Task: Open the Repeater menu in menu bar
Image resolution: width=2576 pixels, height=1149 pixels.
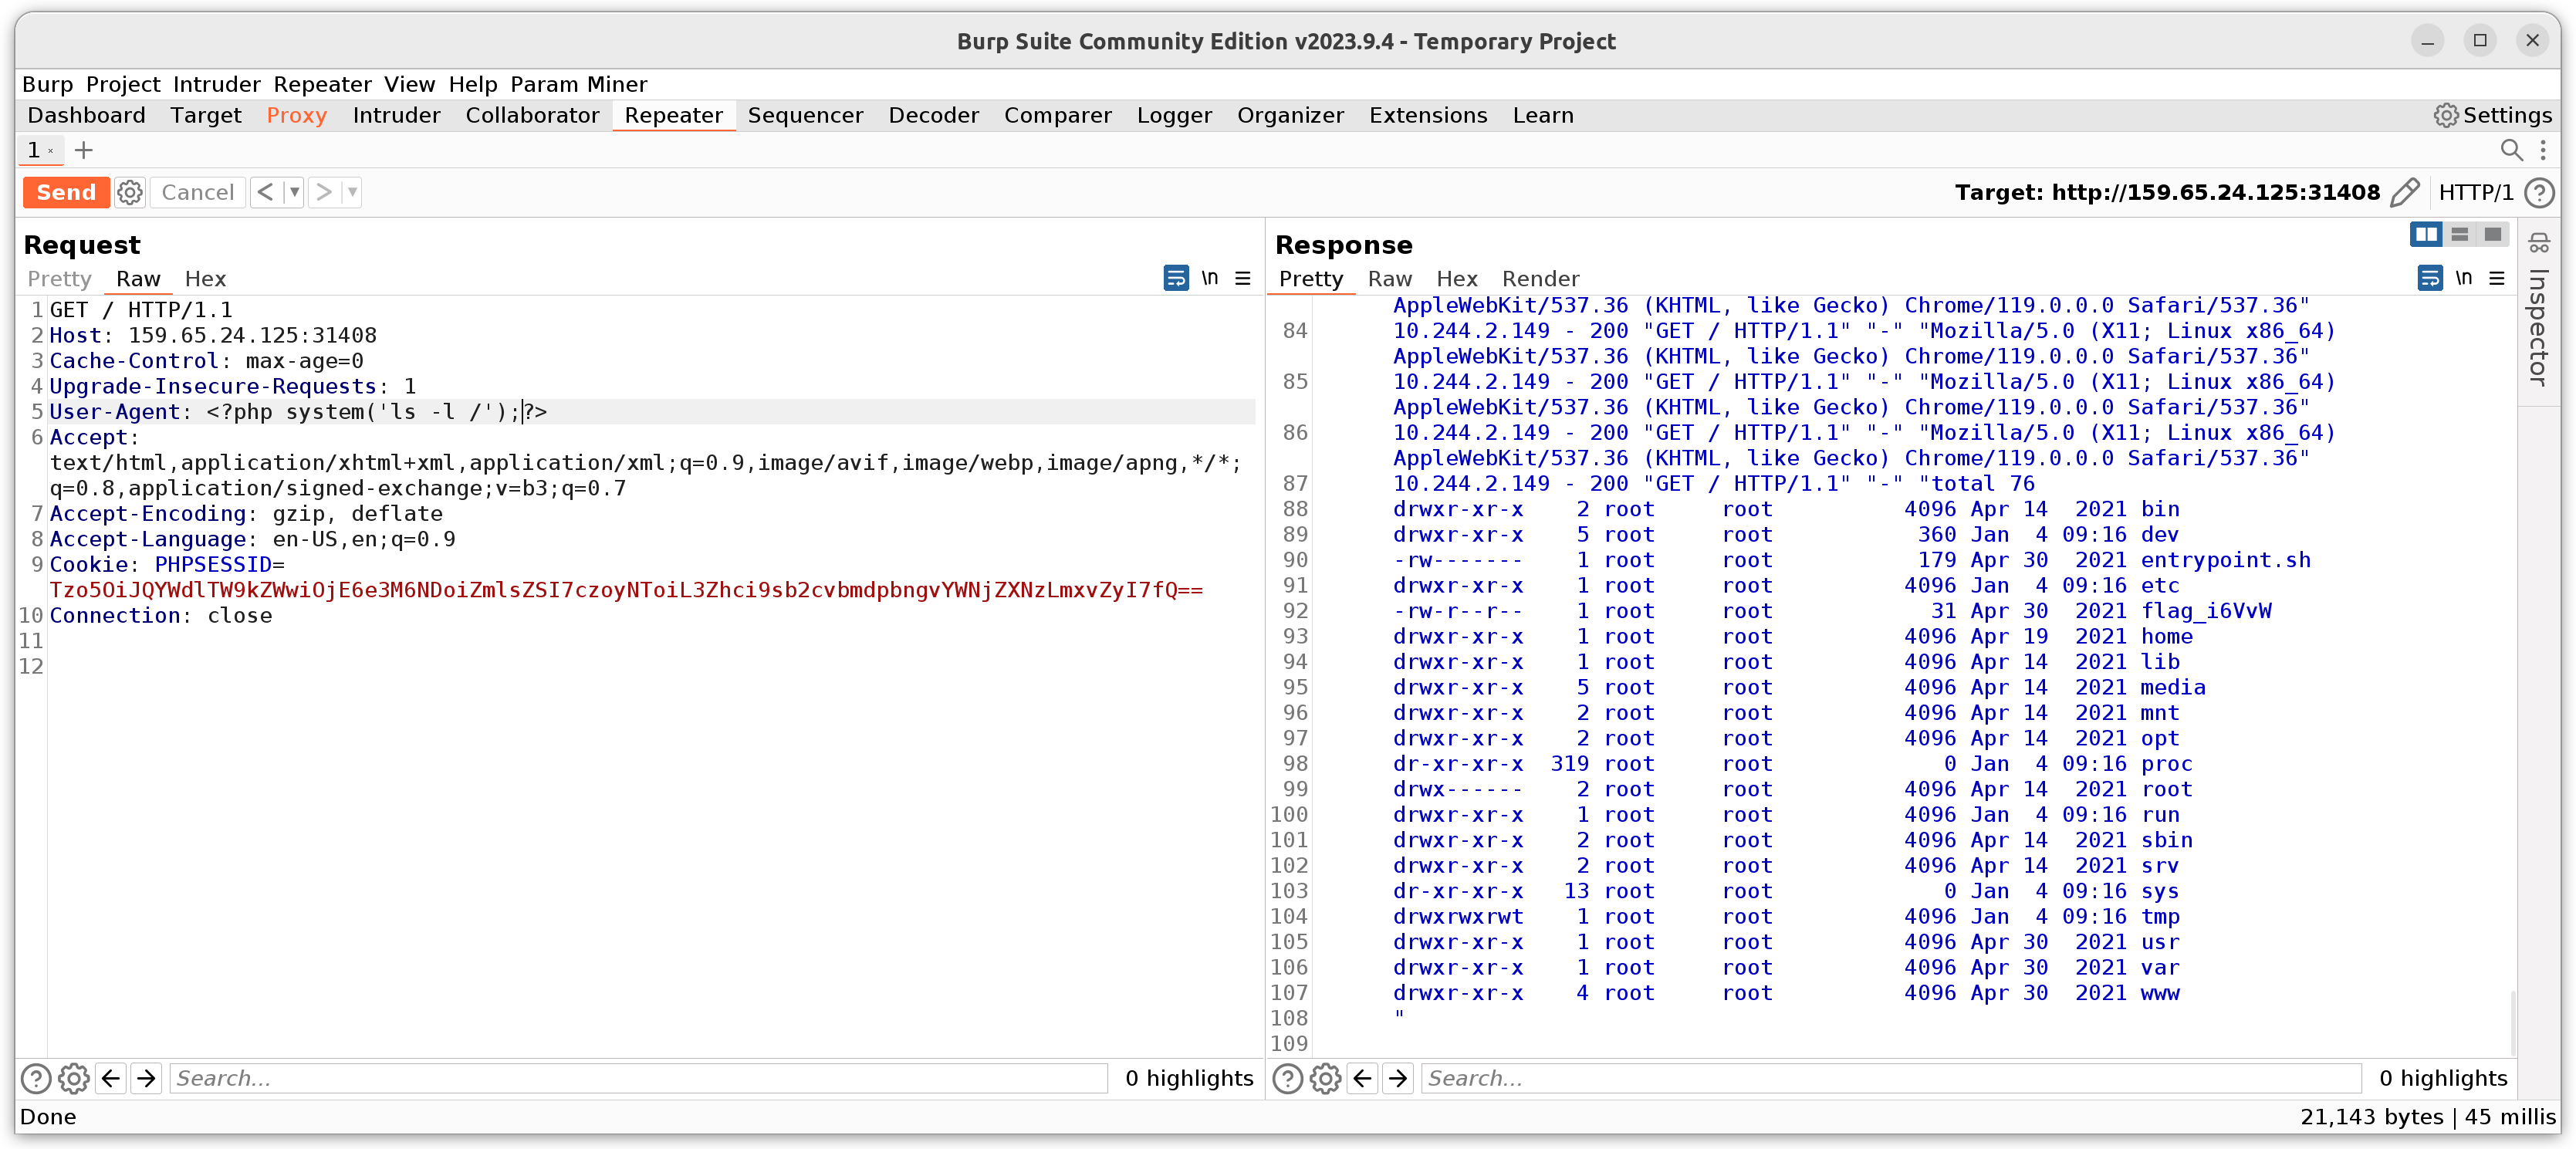Action: click(323, 84)
